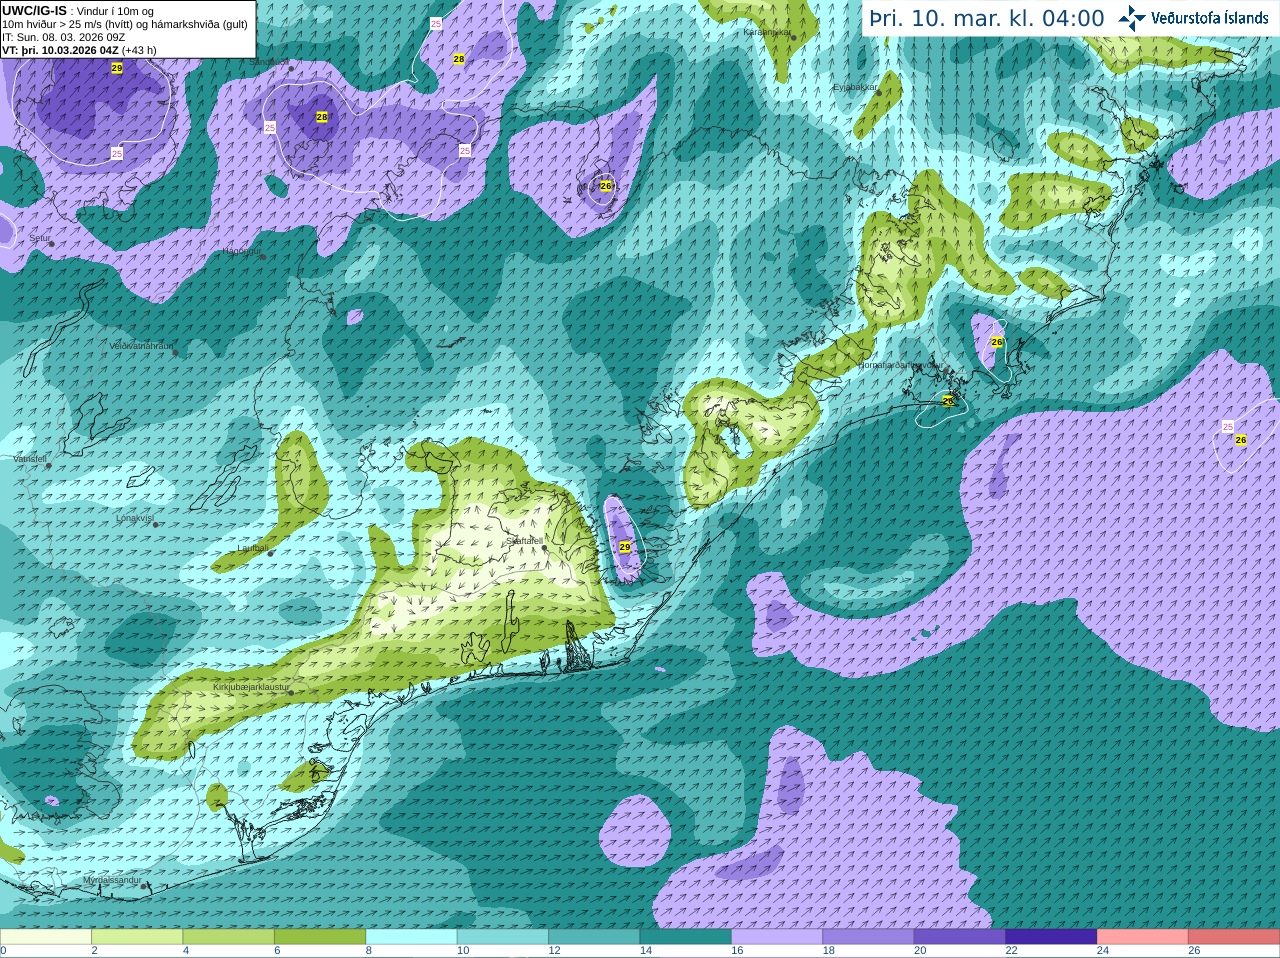
Task: Pick the green 4–6 legend swatch
Action: (229, 937)
